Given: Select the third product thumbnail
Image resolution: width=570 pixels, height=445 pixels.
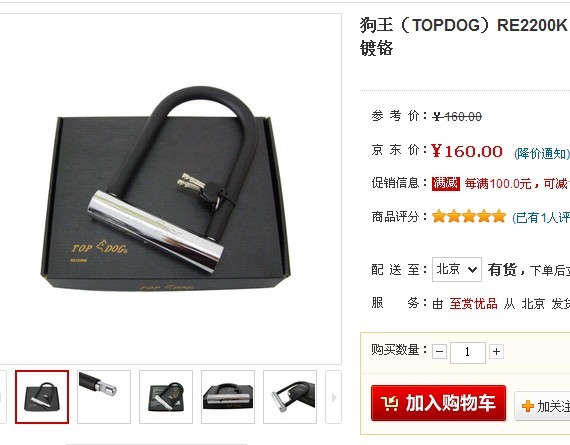Looking at the screenshot, I should (x=166, y=397).
